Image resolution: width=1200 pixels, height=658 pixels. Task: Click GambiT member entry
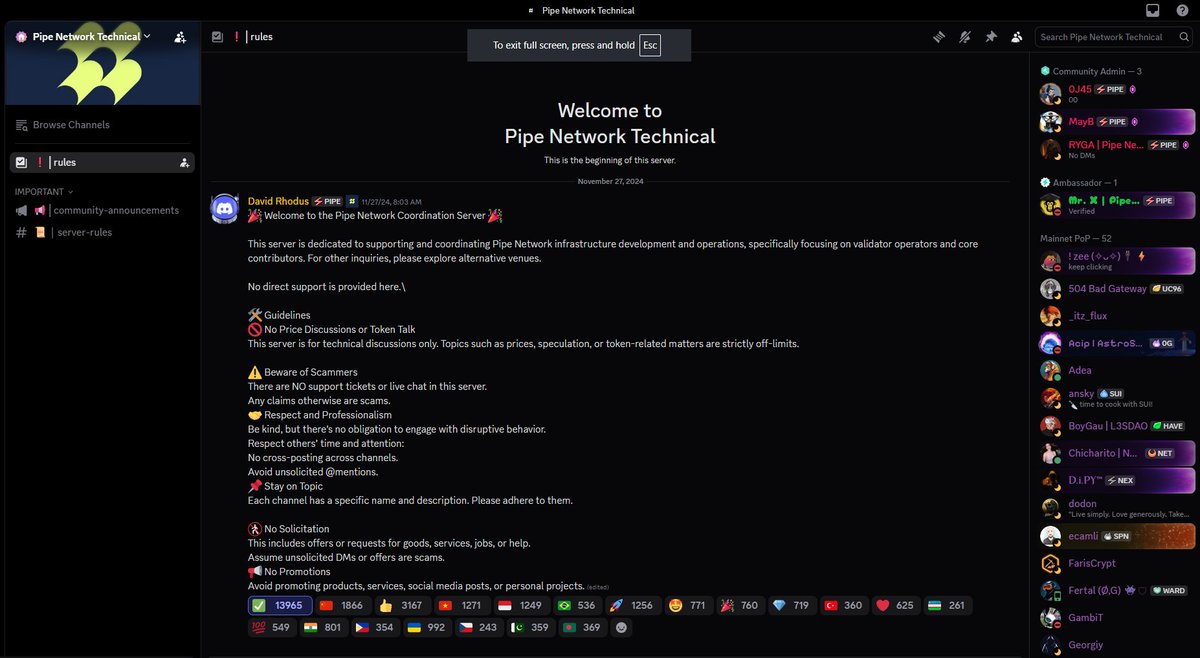[1116, 618]
